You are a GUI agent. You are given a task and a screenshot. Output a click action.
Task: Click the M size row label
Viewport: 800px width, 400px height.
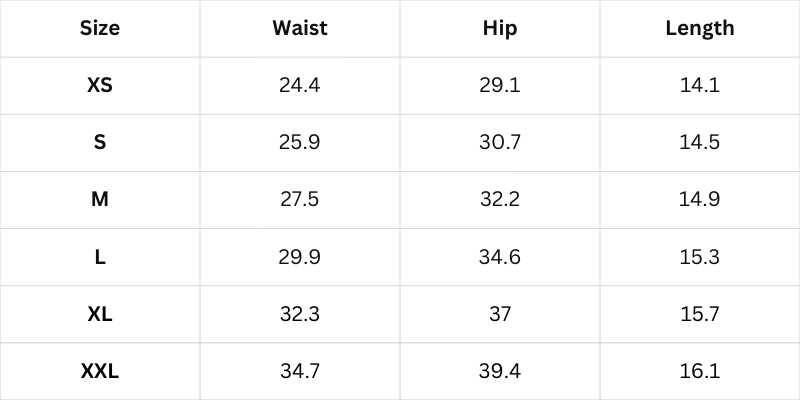pos(100,200)
